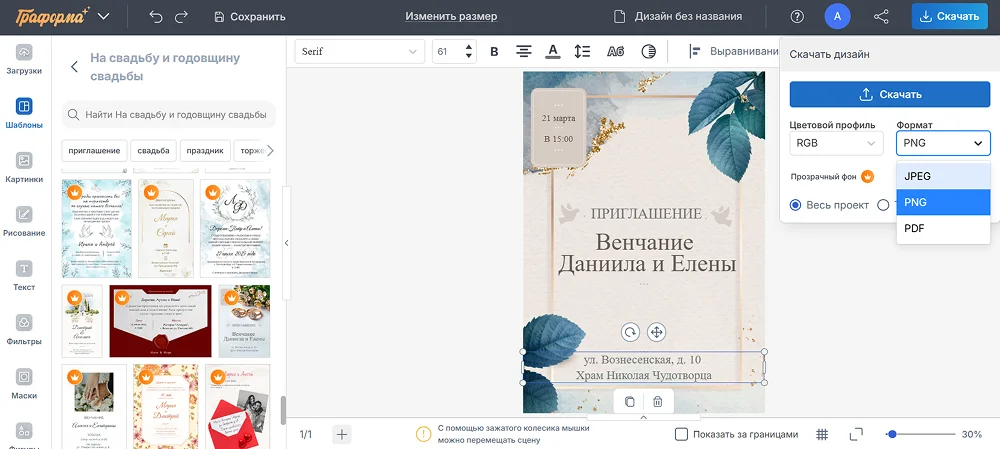Click the delete trash icon below text
The width and height of the screenshot is (1000, 449).
point(657,401)
